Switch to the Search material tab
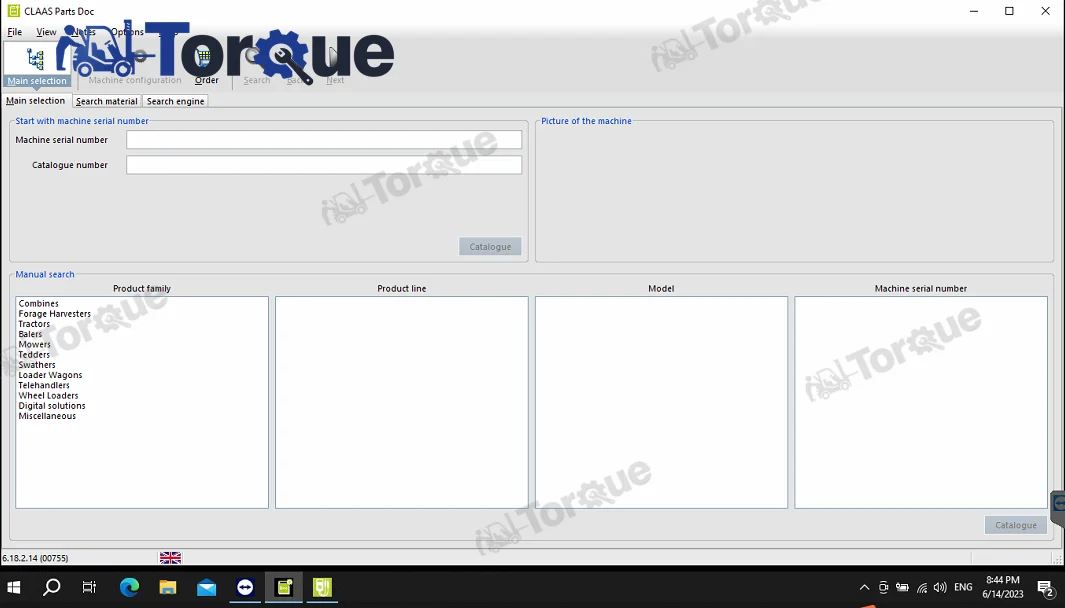Viewport: 1065px width, 608px height. pos(107,101)
